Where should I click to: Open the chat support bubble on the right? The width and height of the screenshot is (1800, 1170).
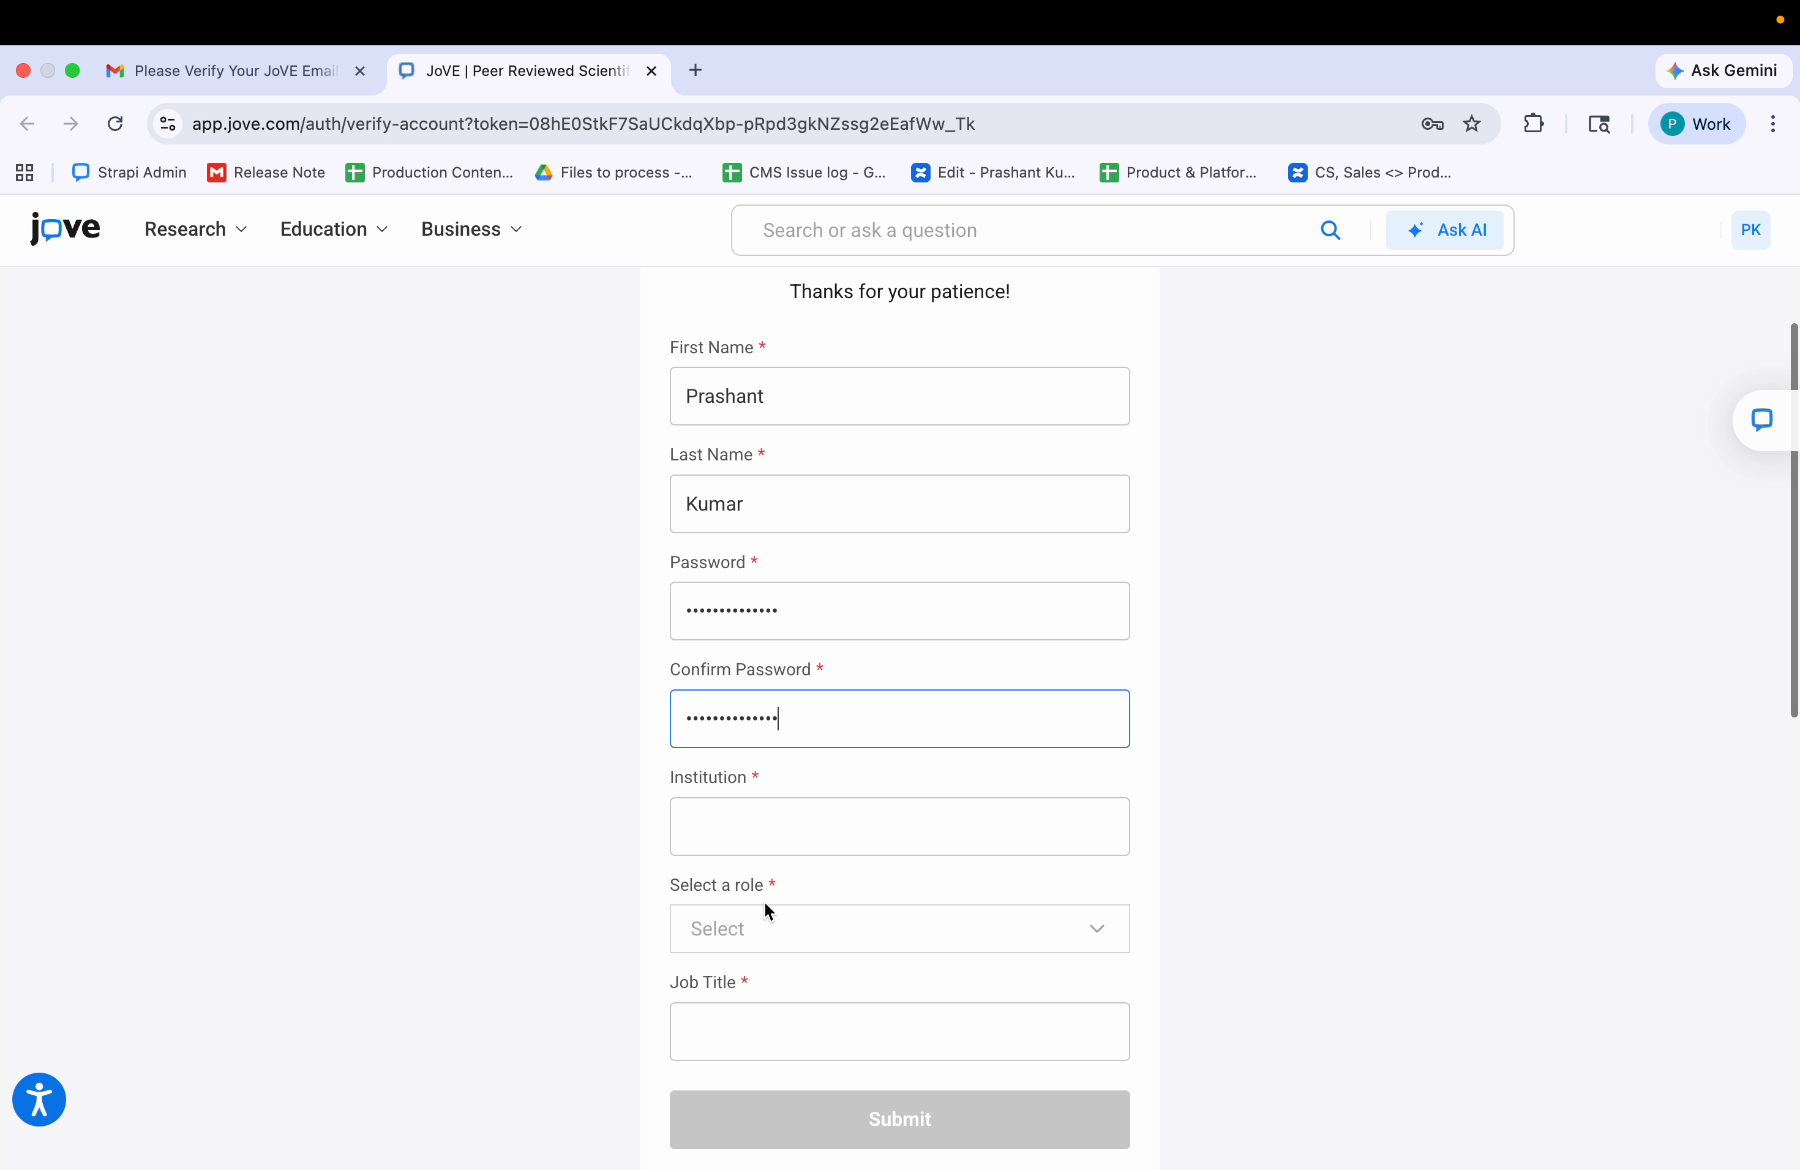pos(1763,420)
